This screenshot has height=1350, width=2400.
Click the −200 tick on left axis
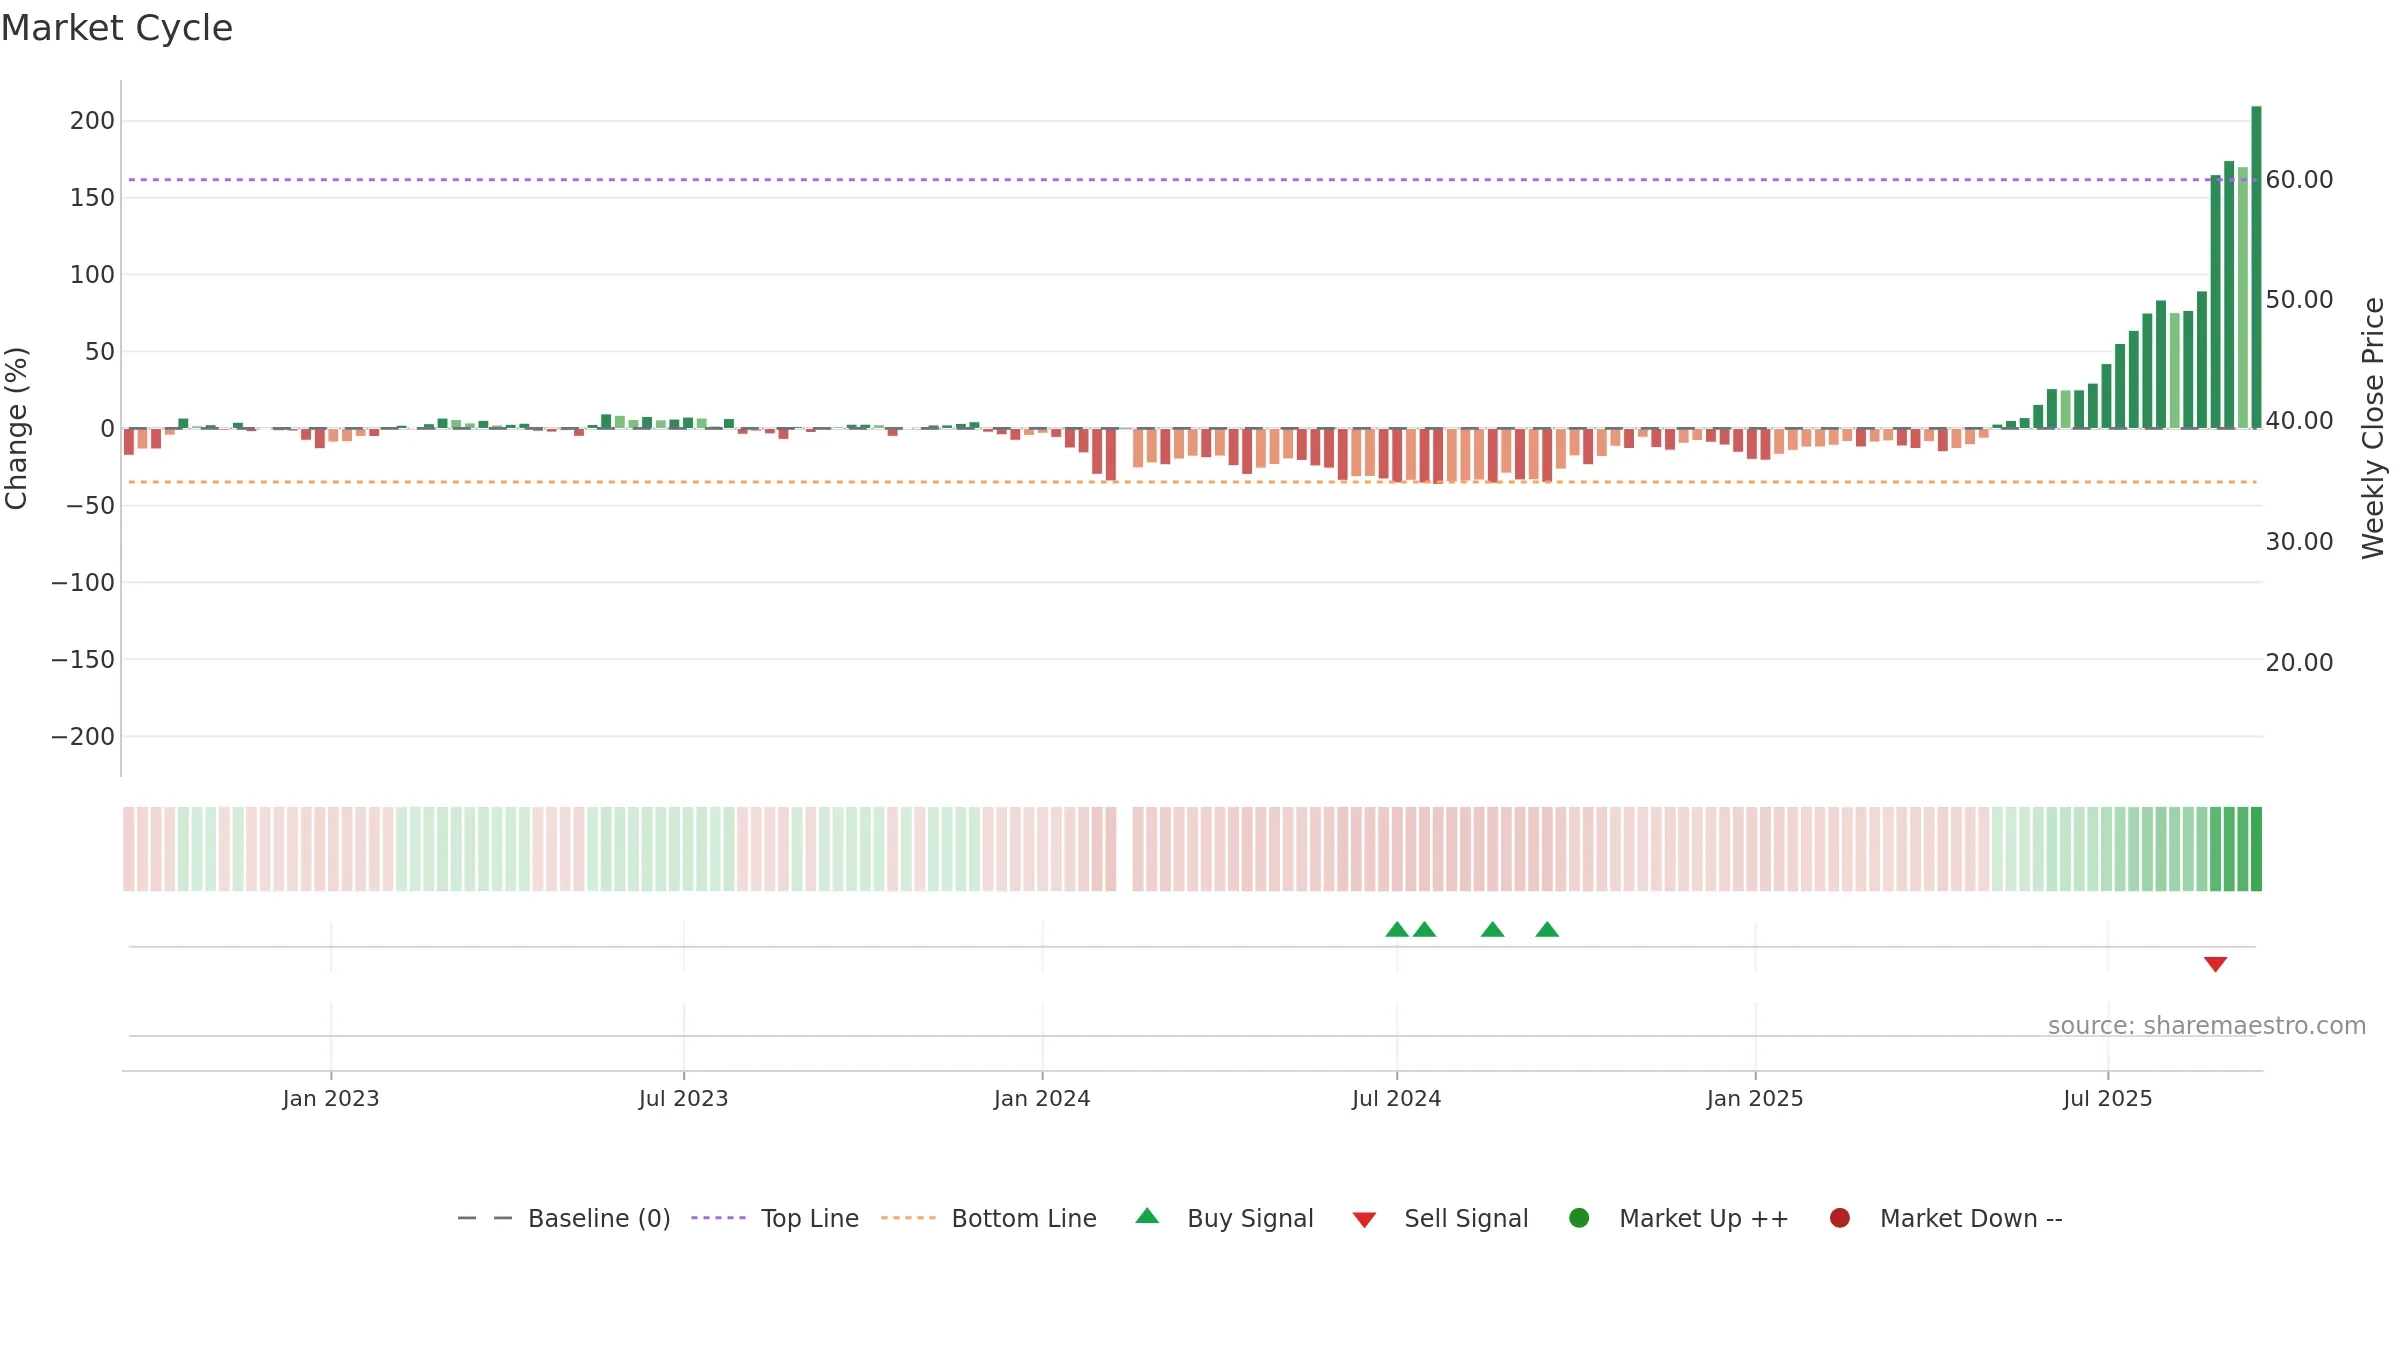(x=83, y=737)
